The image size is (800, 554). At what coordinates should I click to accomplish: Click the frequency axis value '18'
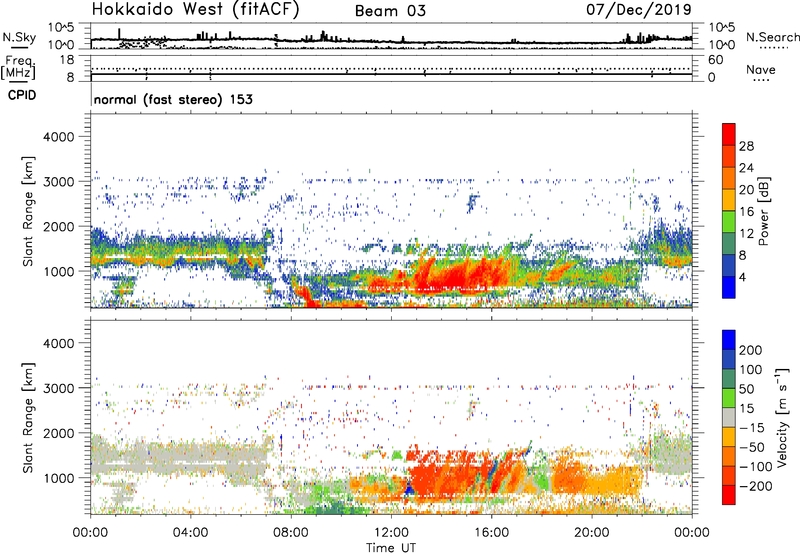tap(67, 60)
